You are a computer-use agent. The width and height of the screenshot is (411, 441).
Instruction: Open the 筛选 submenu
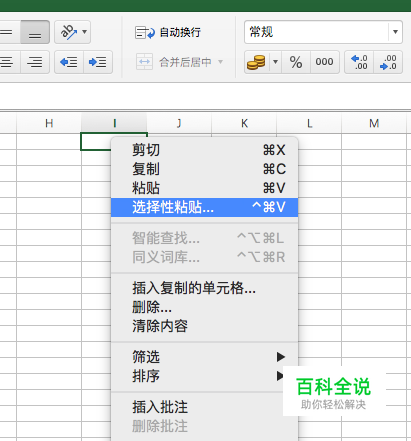[204, 357]
